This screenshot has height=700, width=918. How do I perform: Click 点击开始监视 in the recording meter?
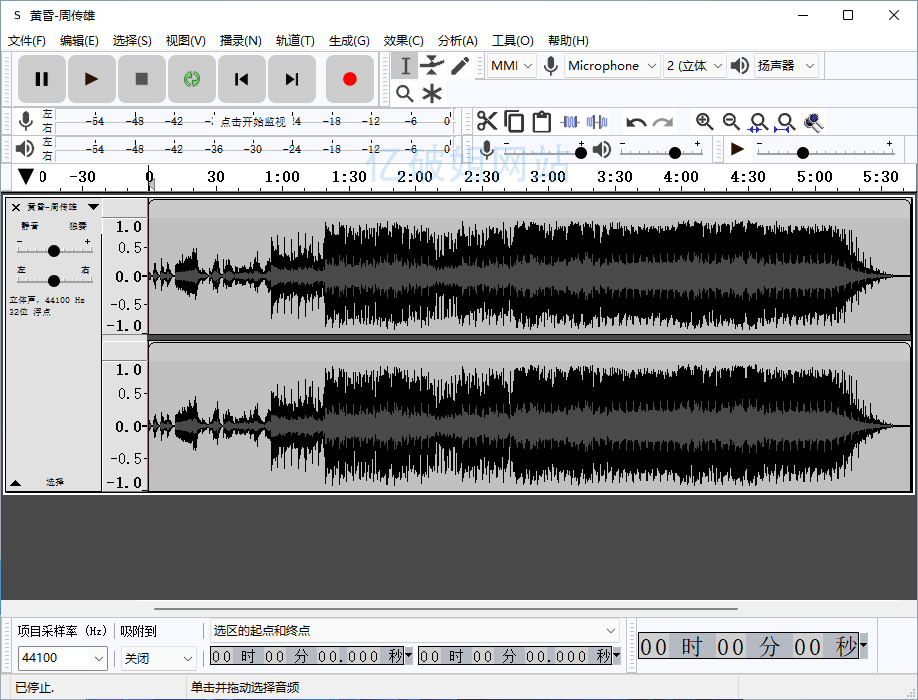tap(253, 122)
